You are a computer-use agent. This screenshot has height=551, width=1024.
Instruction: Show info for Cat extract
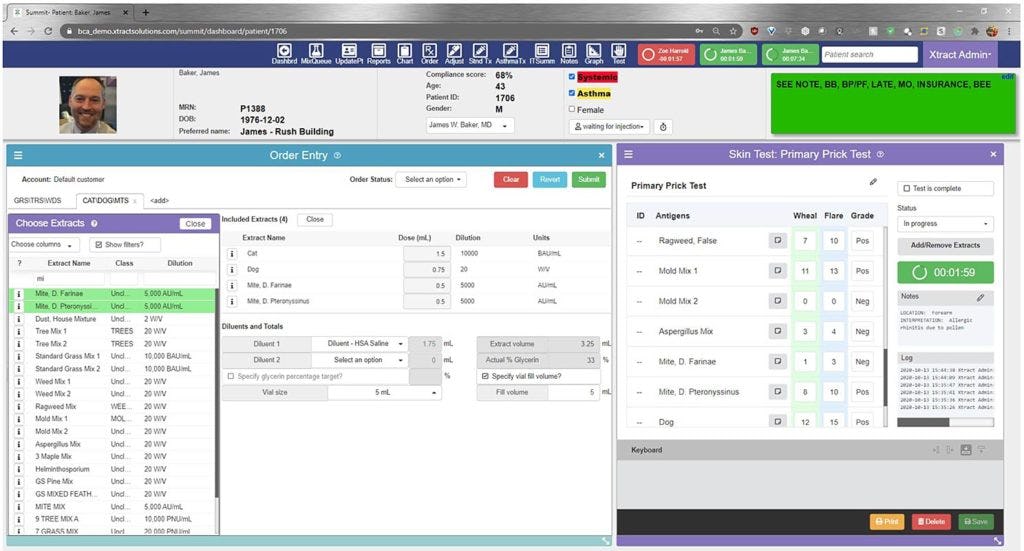[x=232, y=253]
